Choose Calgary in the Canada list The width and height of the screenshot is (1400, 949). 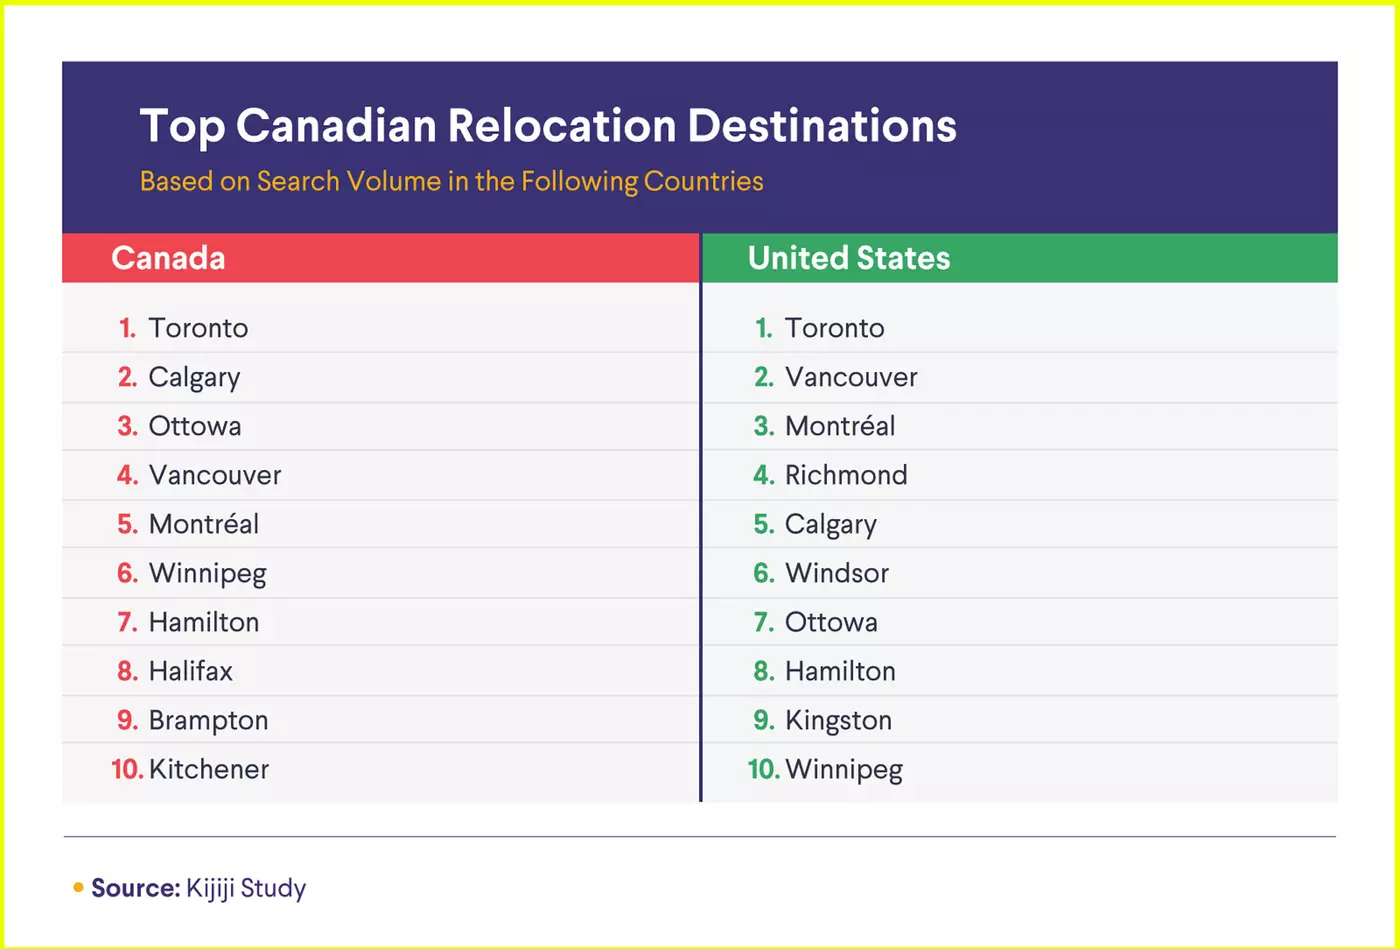[194, 377]
